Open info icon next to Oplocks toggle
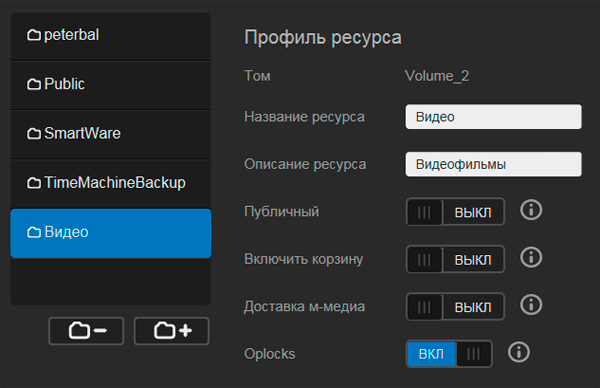The width and height of the screenshot is (600, 388). coord(519,352)
